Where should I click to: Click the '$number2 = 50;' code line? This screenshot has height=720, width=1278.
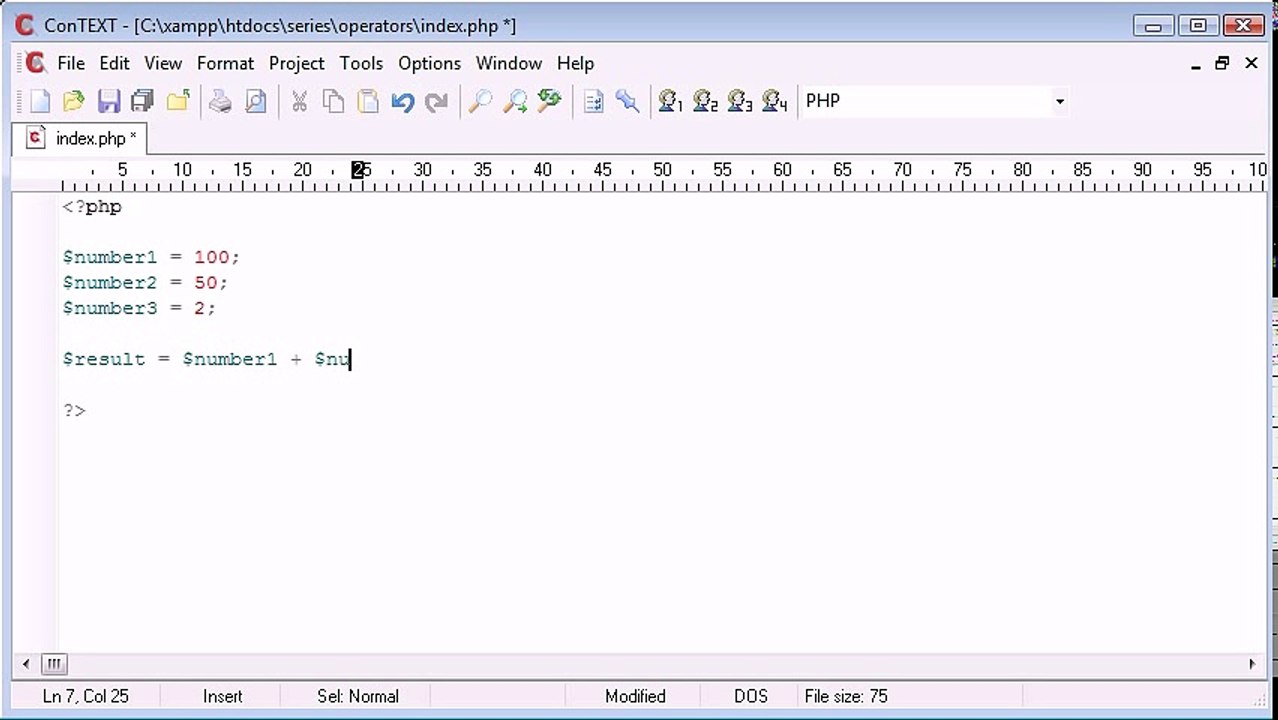[x=145, y=283]
